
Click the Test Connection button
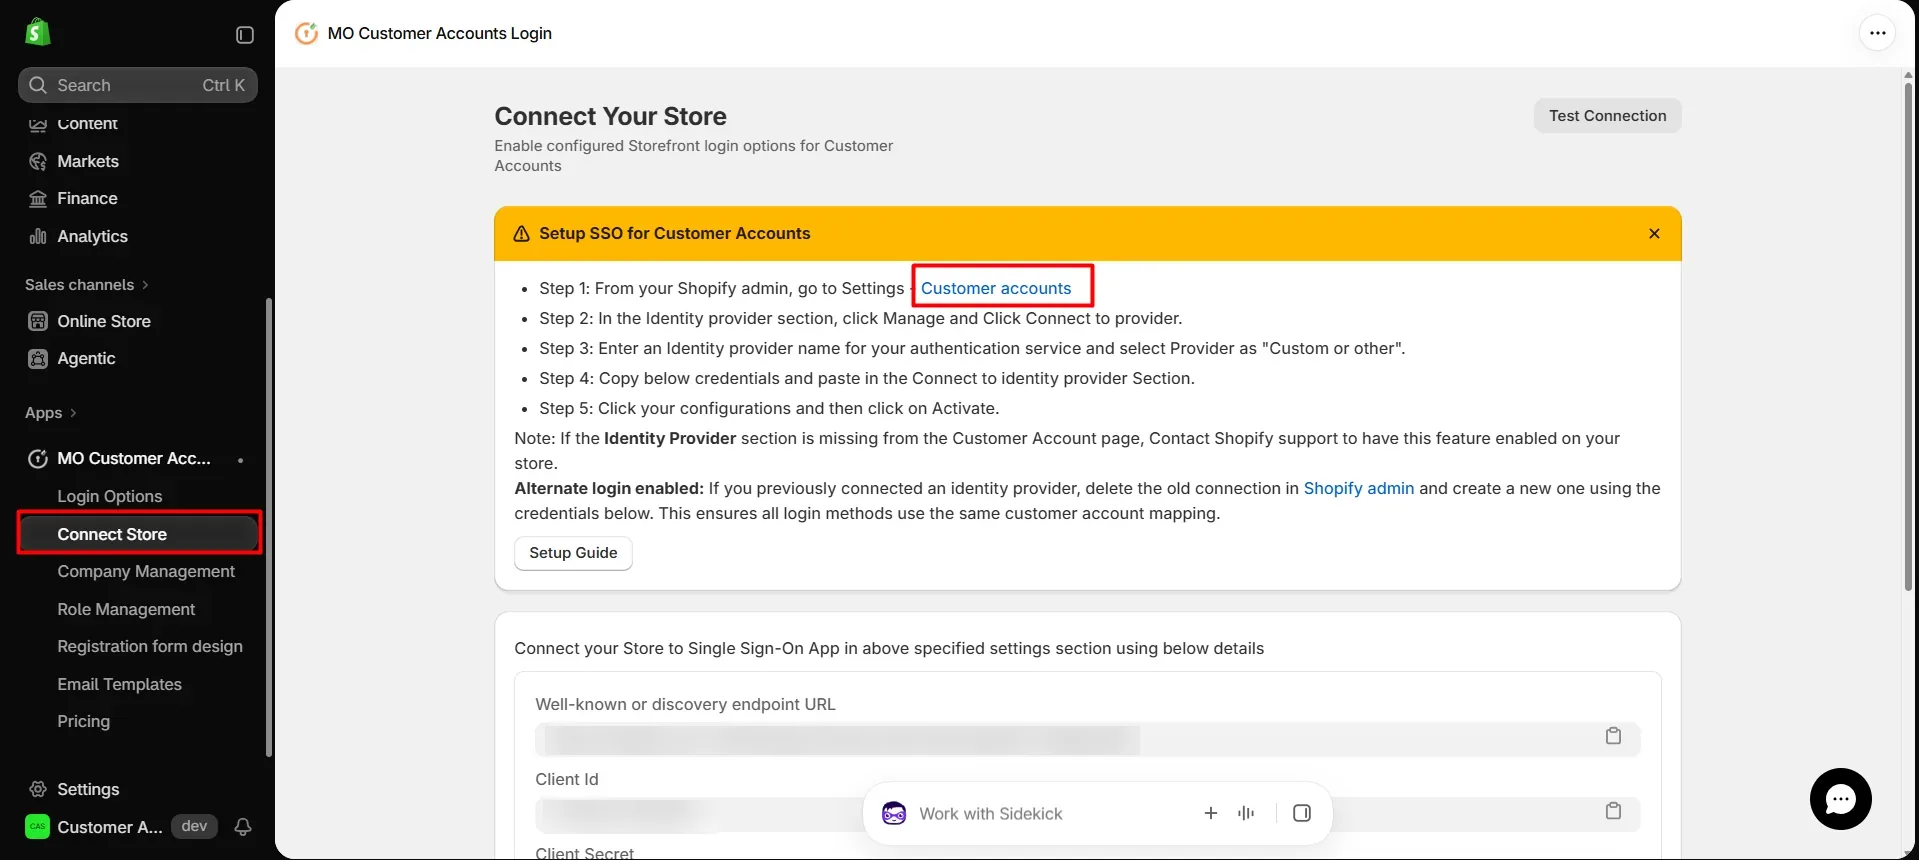click(1607, 116)
